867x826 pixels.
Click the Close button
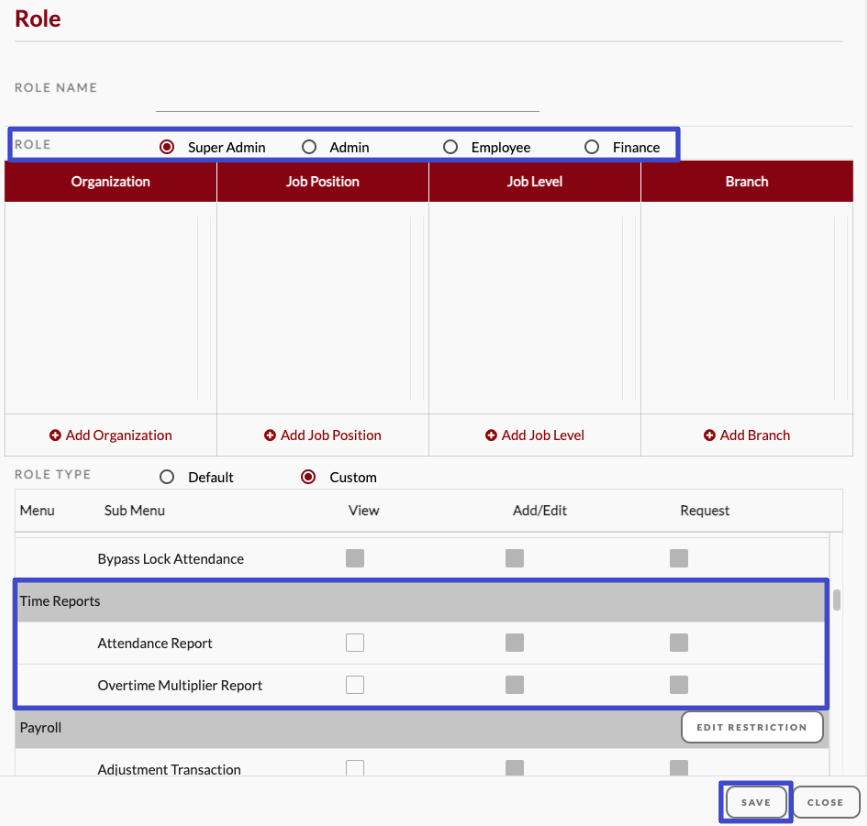[x=825, y=802]
